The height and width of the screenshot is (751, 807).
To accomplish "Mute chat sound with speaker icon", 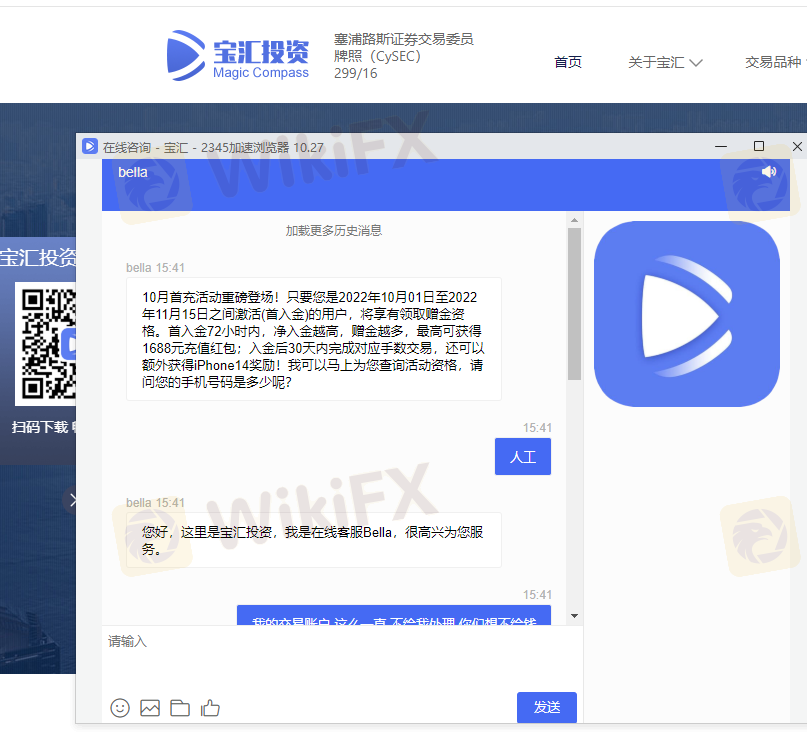I will 769,171.
